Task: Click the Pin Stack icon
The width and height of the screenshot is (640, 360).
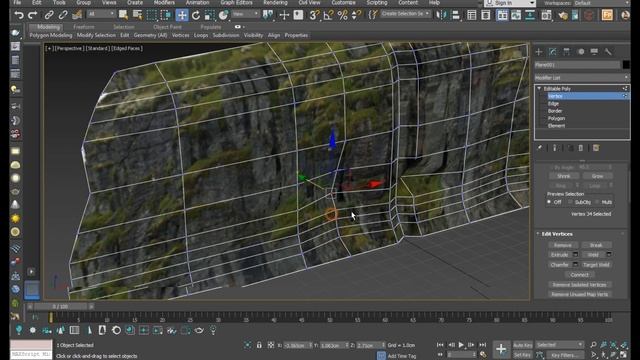Action: coord(540,148)
